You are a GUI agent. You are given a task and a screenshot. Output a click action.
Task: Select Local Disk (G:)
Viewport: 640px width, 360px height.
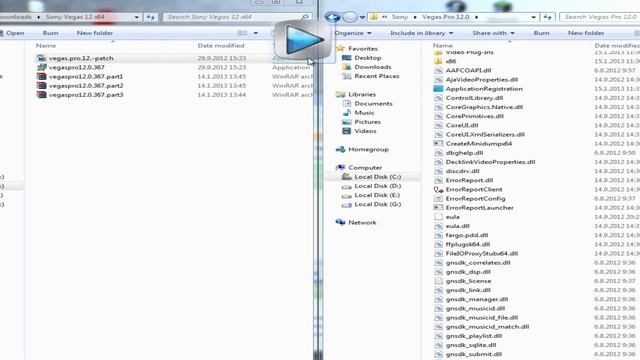[378, 204]
